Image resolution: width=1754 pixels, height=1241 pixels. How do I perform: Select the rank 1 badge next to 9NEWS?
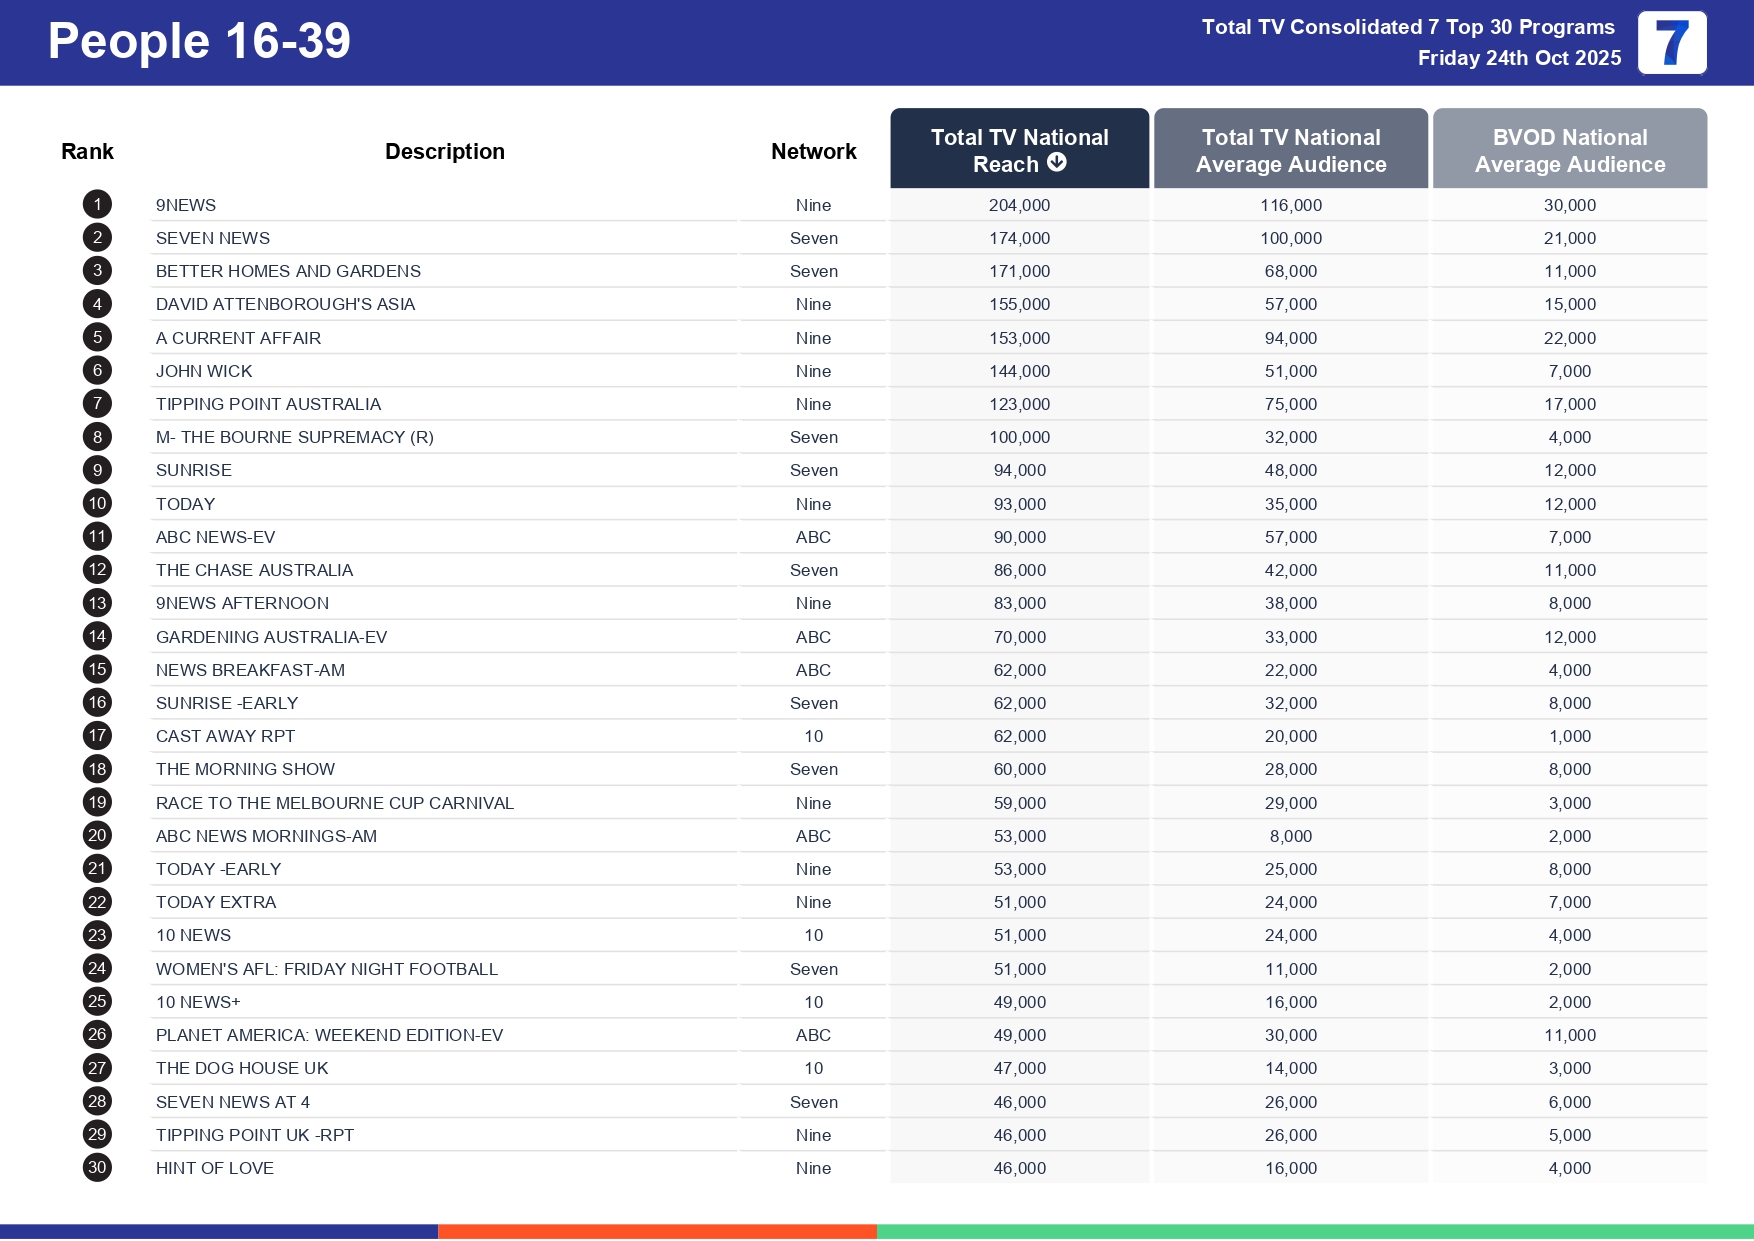[x=96, y=203]
